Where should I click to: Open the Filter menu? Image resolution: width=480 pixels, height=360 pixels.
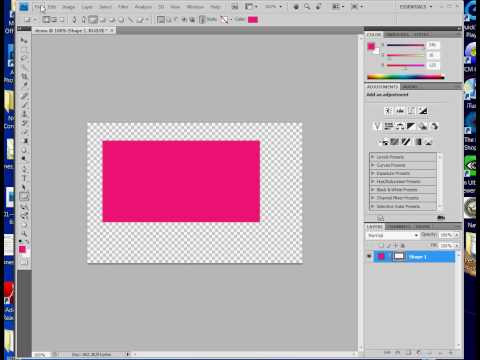click(123, 7)
